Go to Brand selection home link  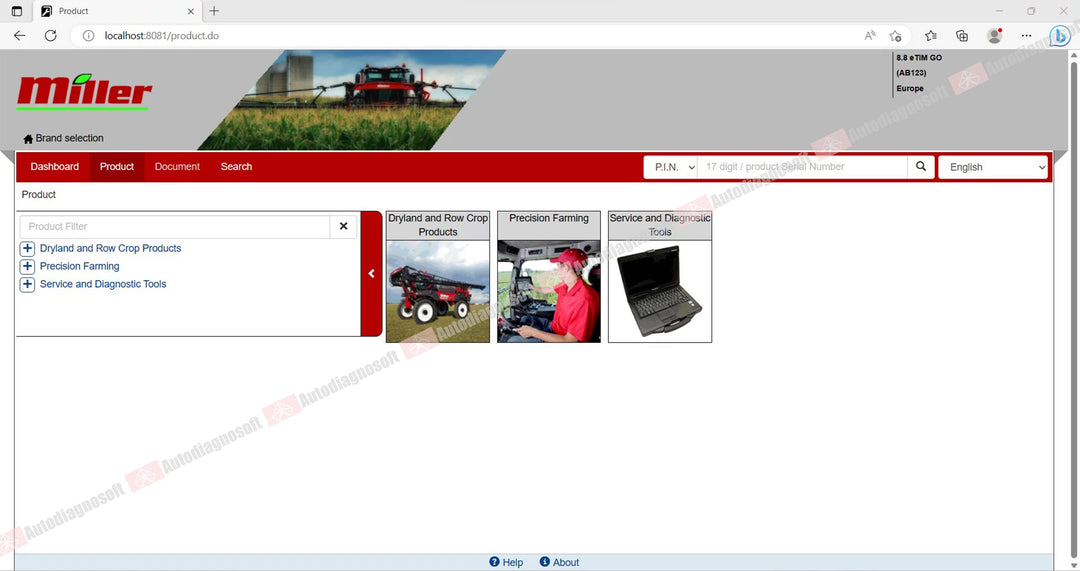click(x=63, y=138)
